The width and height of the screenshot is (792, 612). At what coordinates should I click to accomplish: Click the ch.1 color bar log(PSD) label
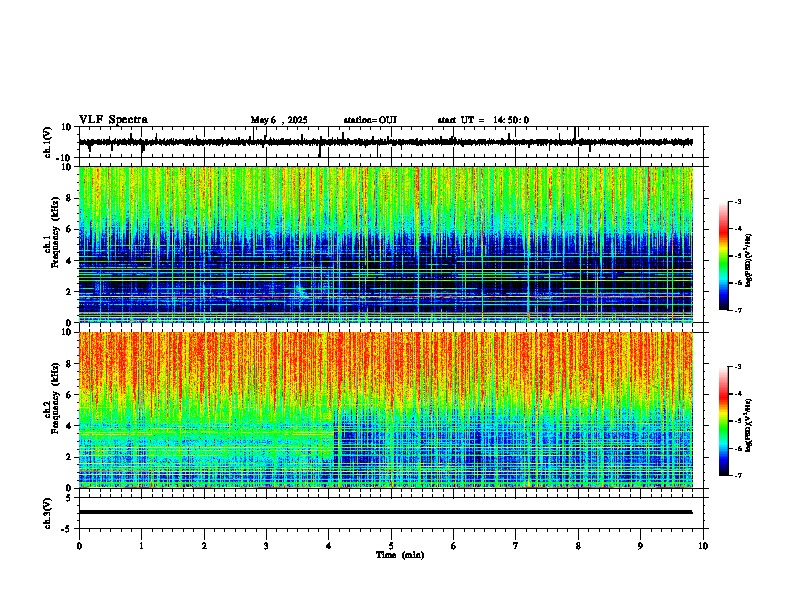point(748,260)
